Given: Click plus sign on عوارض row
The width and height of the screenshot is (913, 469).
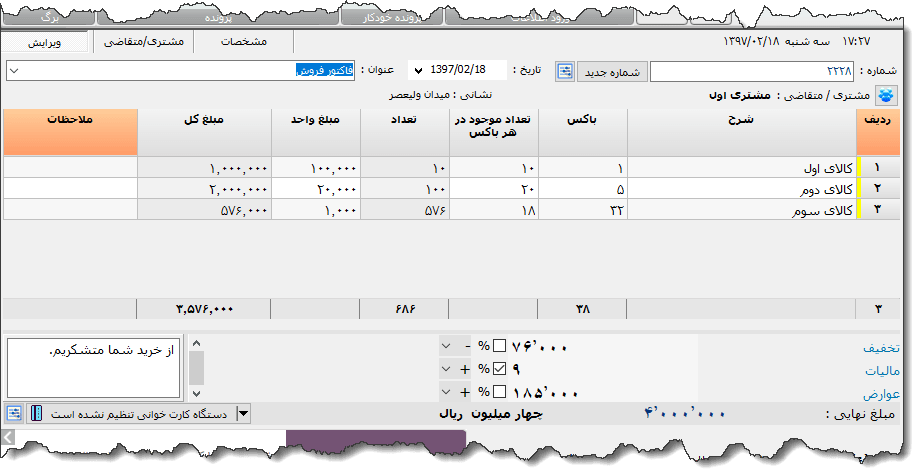Looking at the screenshot, I should [465, 393].
